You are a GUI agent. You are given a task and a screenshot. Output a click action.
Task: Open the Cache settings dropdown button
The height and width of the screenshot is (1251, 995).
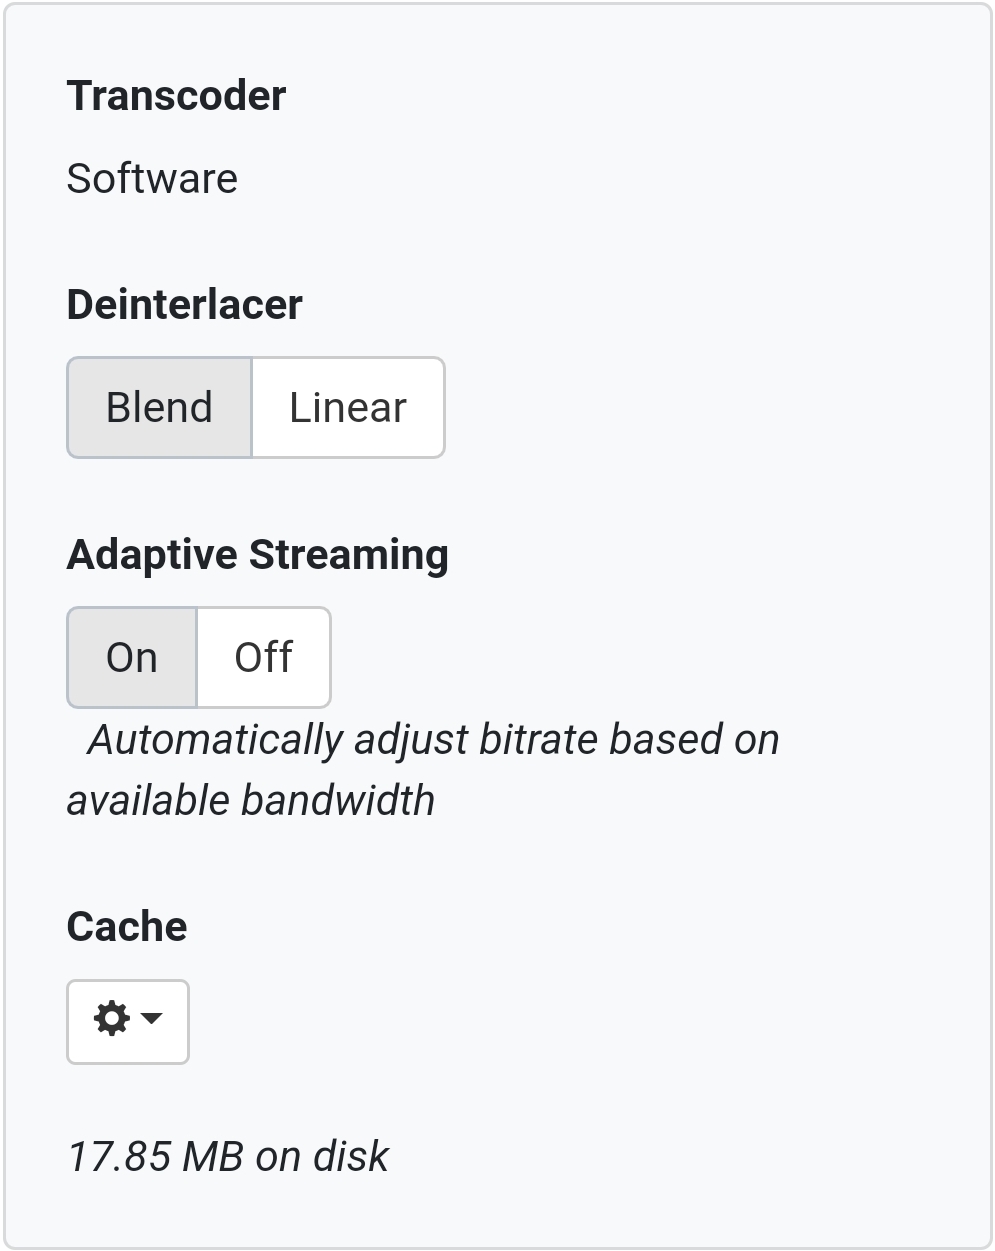click(128, 1021)
